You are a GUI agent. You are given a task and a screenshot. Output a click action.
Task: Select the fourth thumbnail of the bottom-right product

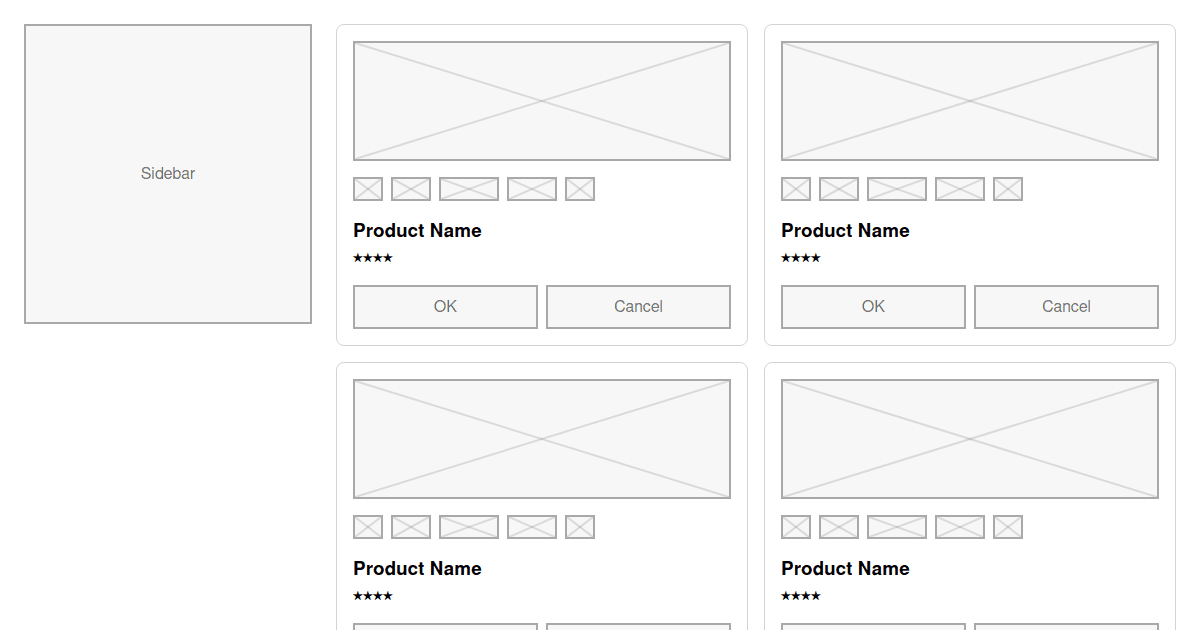point(959,527)
